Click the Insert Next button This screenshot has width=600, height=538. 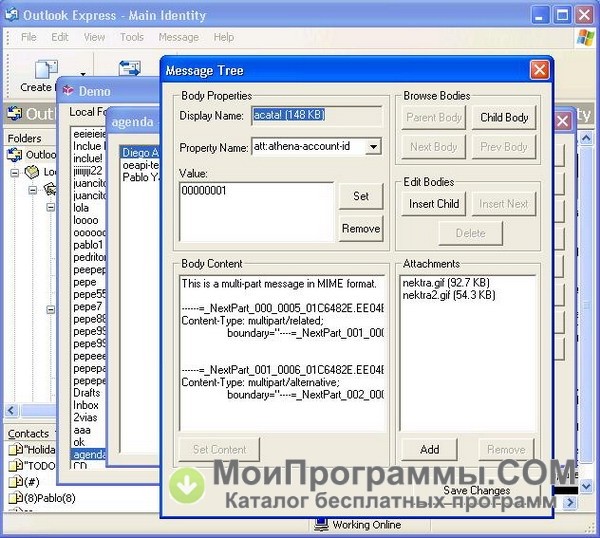pos(504,204)
